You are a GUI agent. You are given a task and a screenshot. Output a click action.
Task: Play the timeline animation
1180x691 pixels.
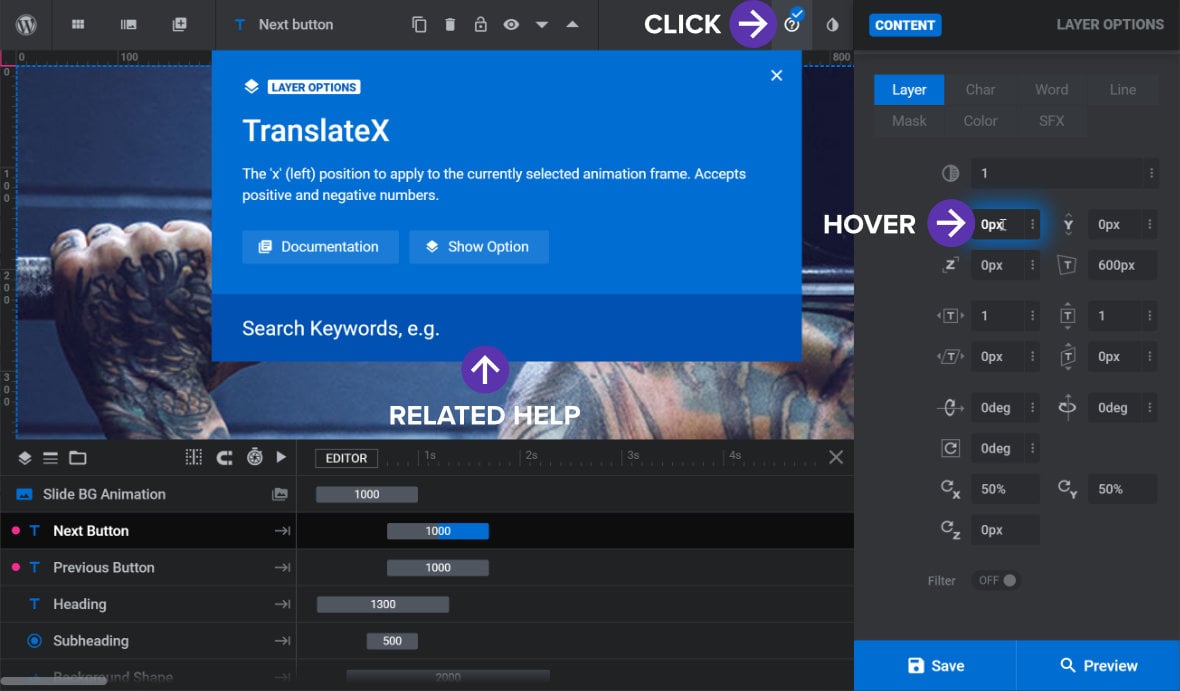click(281, 457)
